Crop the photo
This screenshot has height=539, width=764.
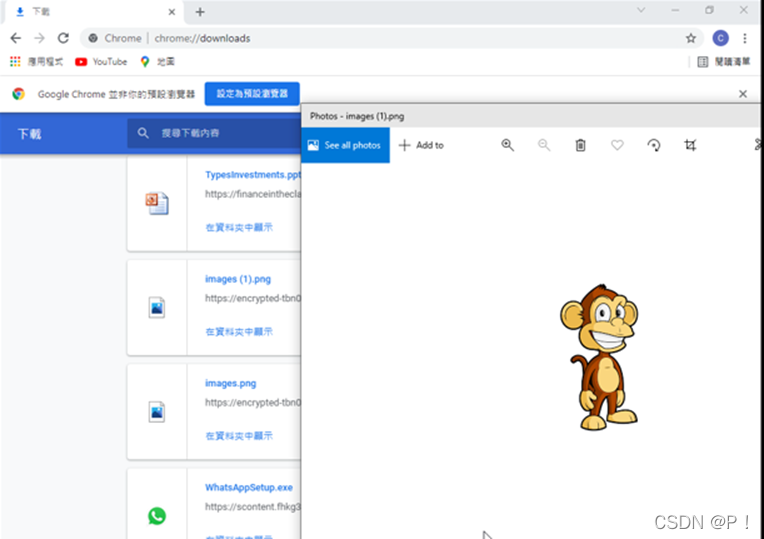(690, 145)
